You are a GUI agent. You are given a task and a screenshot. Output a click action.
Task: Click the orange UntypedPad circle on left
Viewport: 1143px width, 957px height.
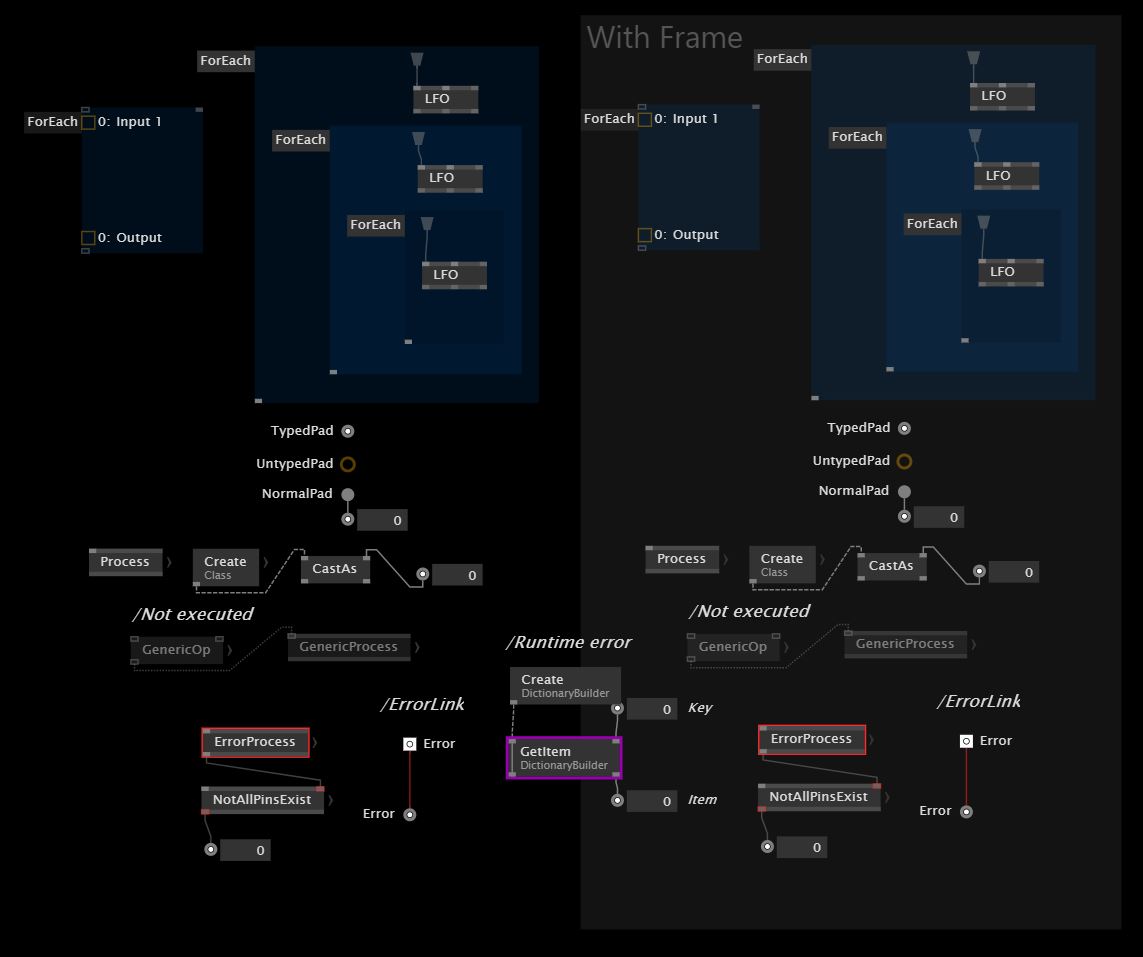point(348,464)
